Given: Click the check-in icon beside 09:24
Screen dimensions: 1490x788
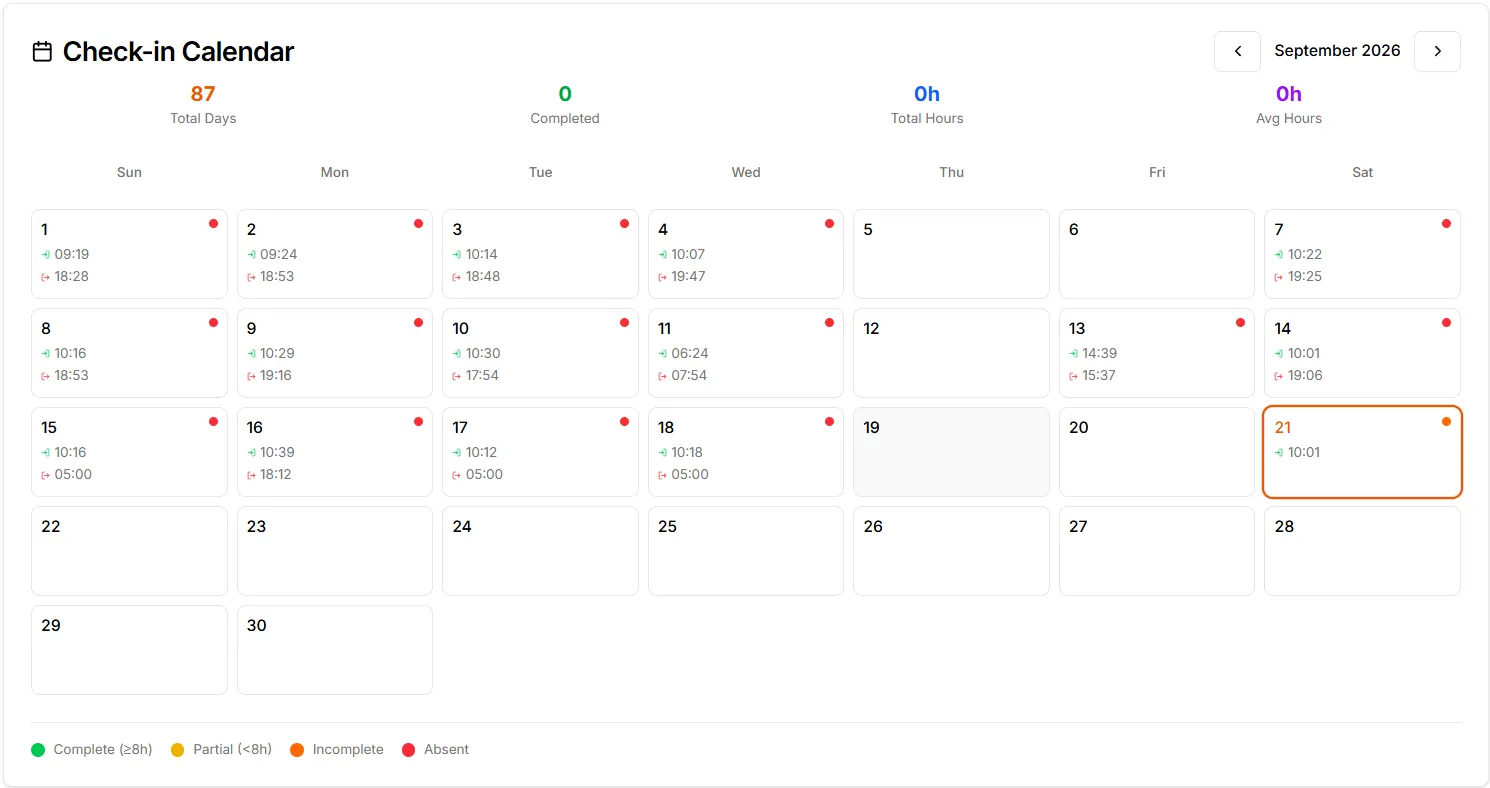Looking at the screenshot, I should (252, 255).
